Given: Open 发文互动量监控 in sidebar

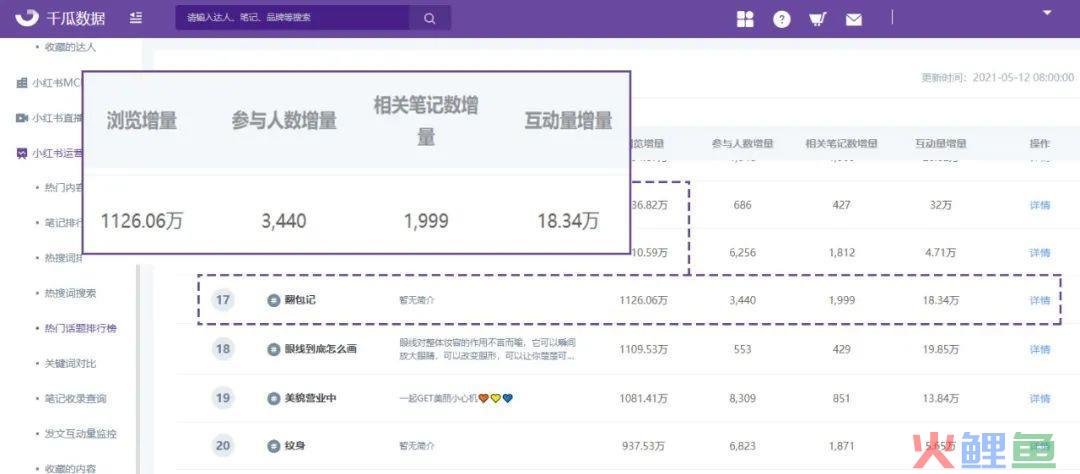Looking at the screenshot, I should coord(80,433).
